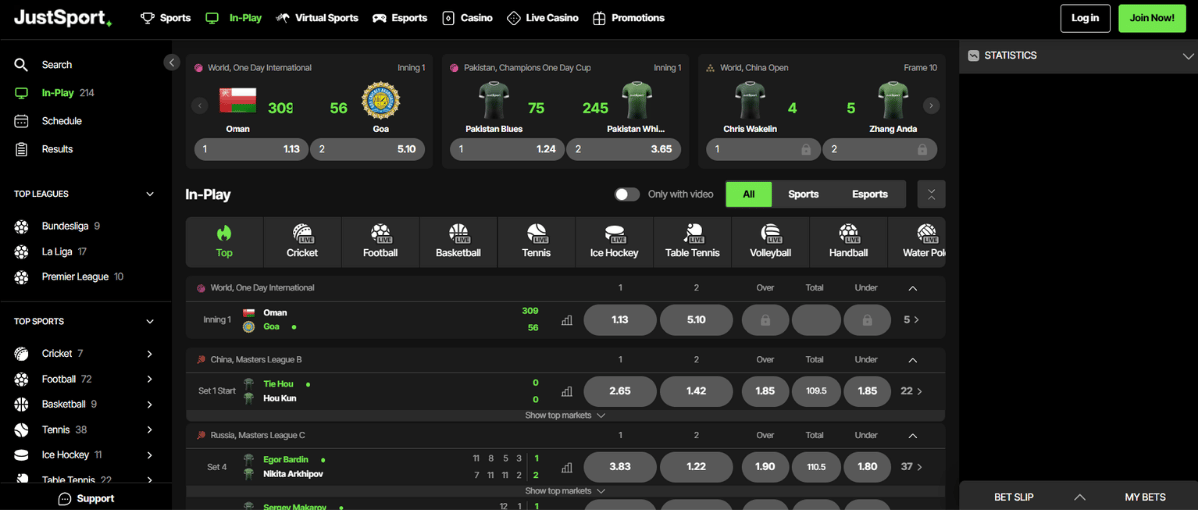Collapse all in-play events with double-chevron button
Screen dimensions: 1198x510
(931, 194)
